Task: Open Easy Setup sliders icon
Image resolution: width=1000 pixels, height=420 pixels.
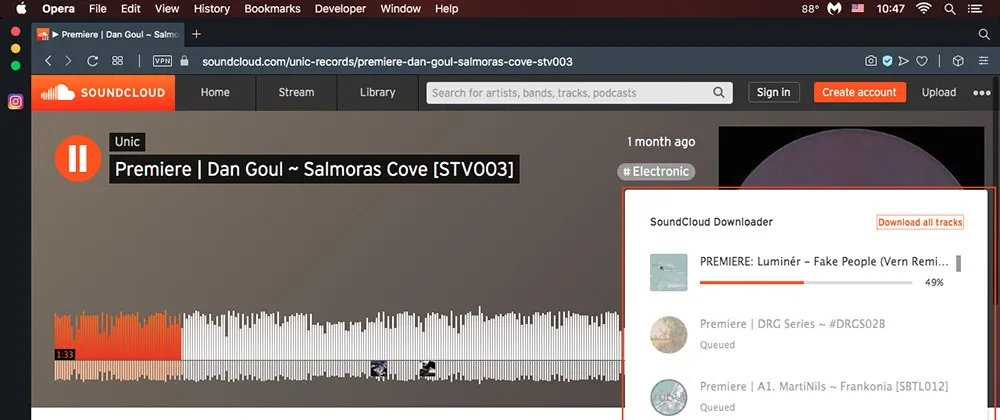Action: 983,61
